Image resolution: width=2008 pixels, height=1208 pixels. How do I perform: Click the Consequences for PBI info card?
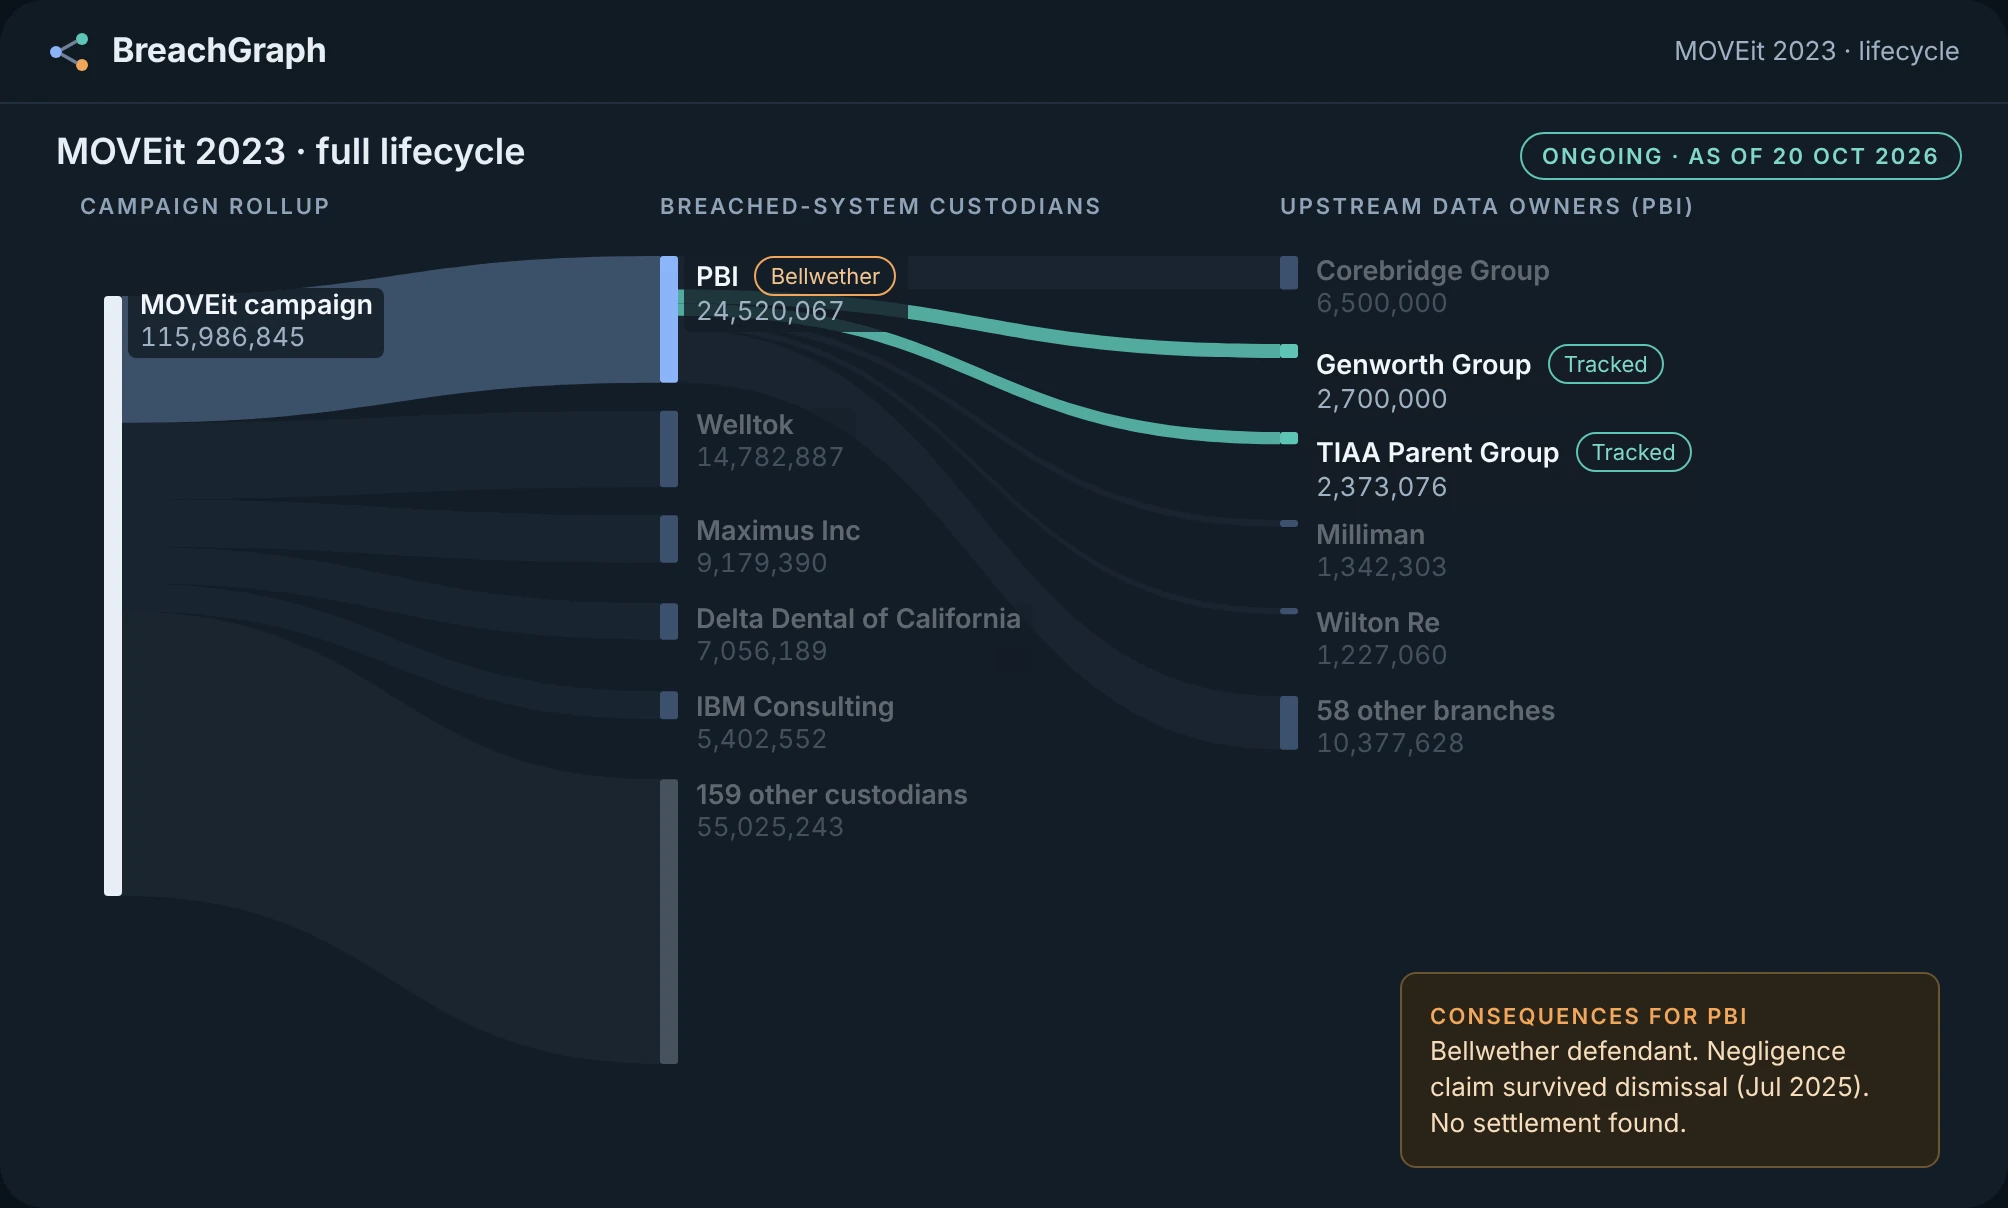pyautogui.click(x=1670, y=1070)
